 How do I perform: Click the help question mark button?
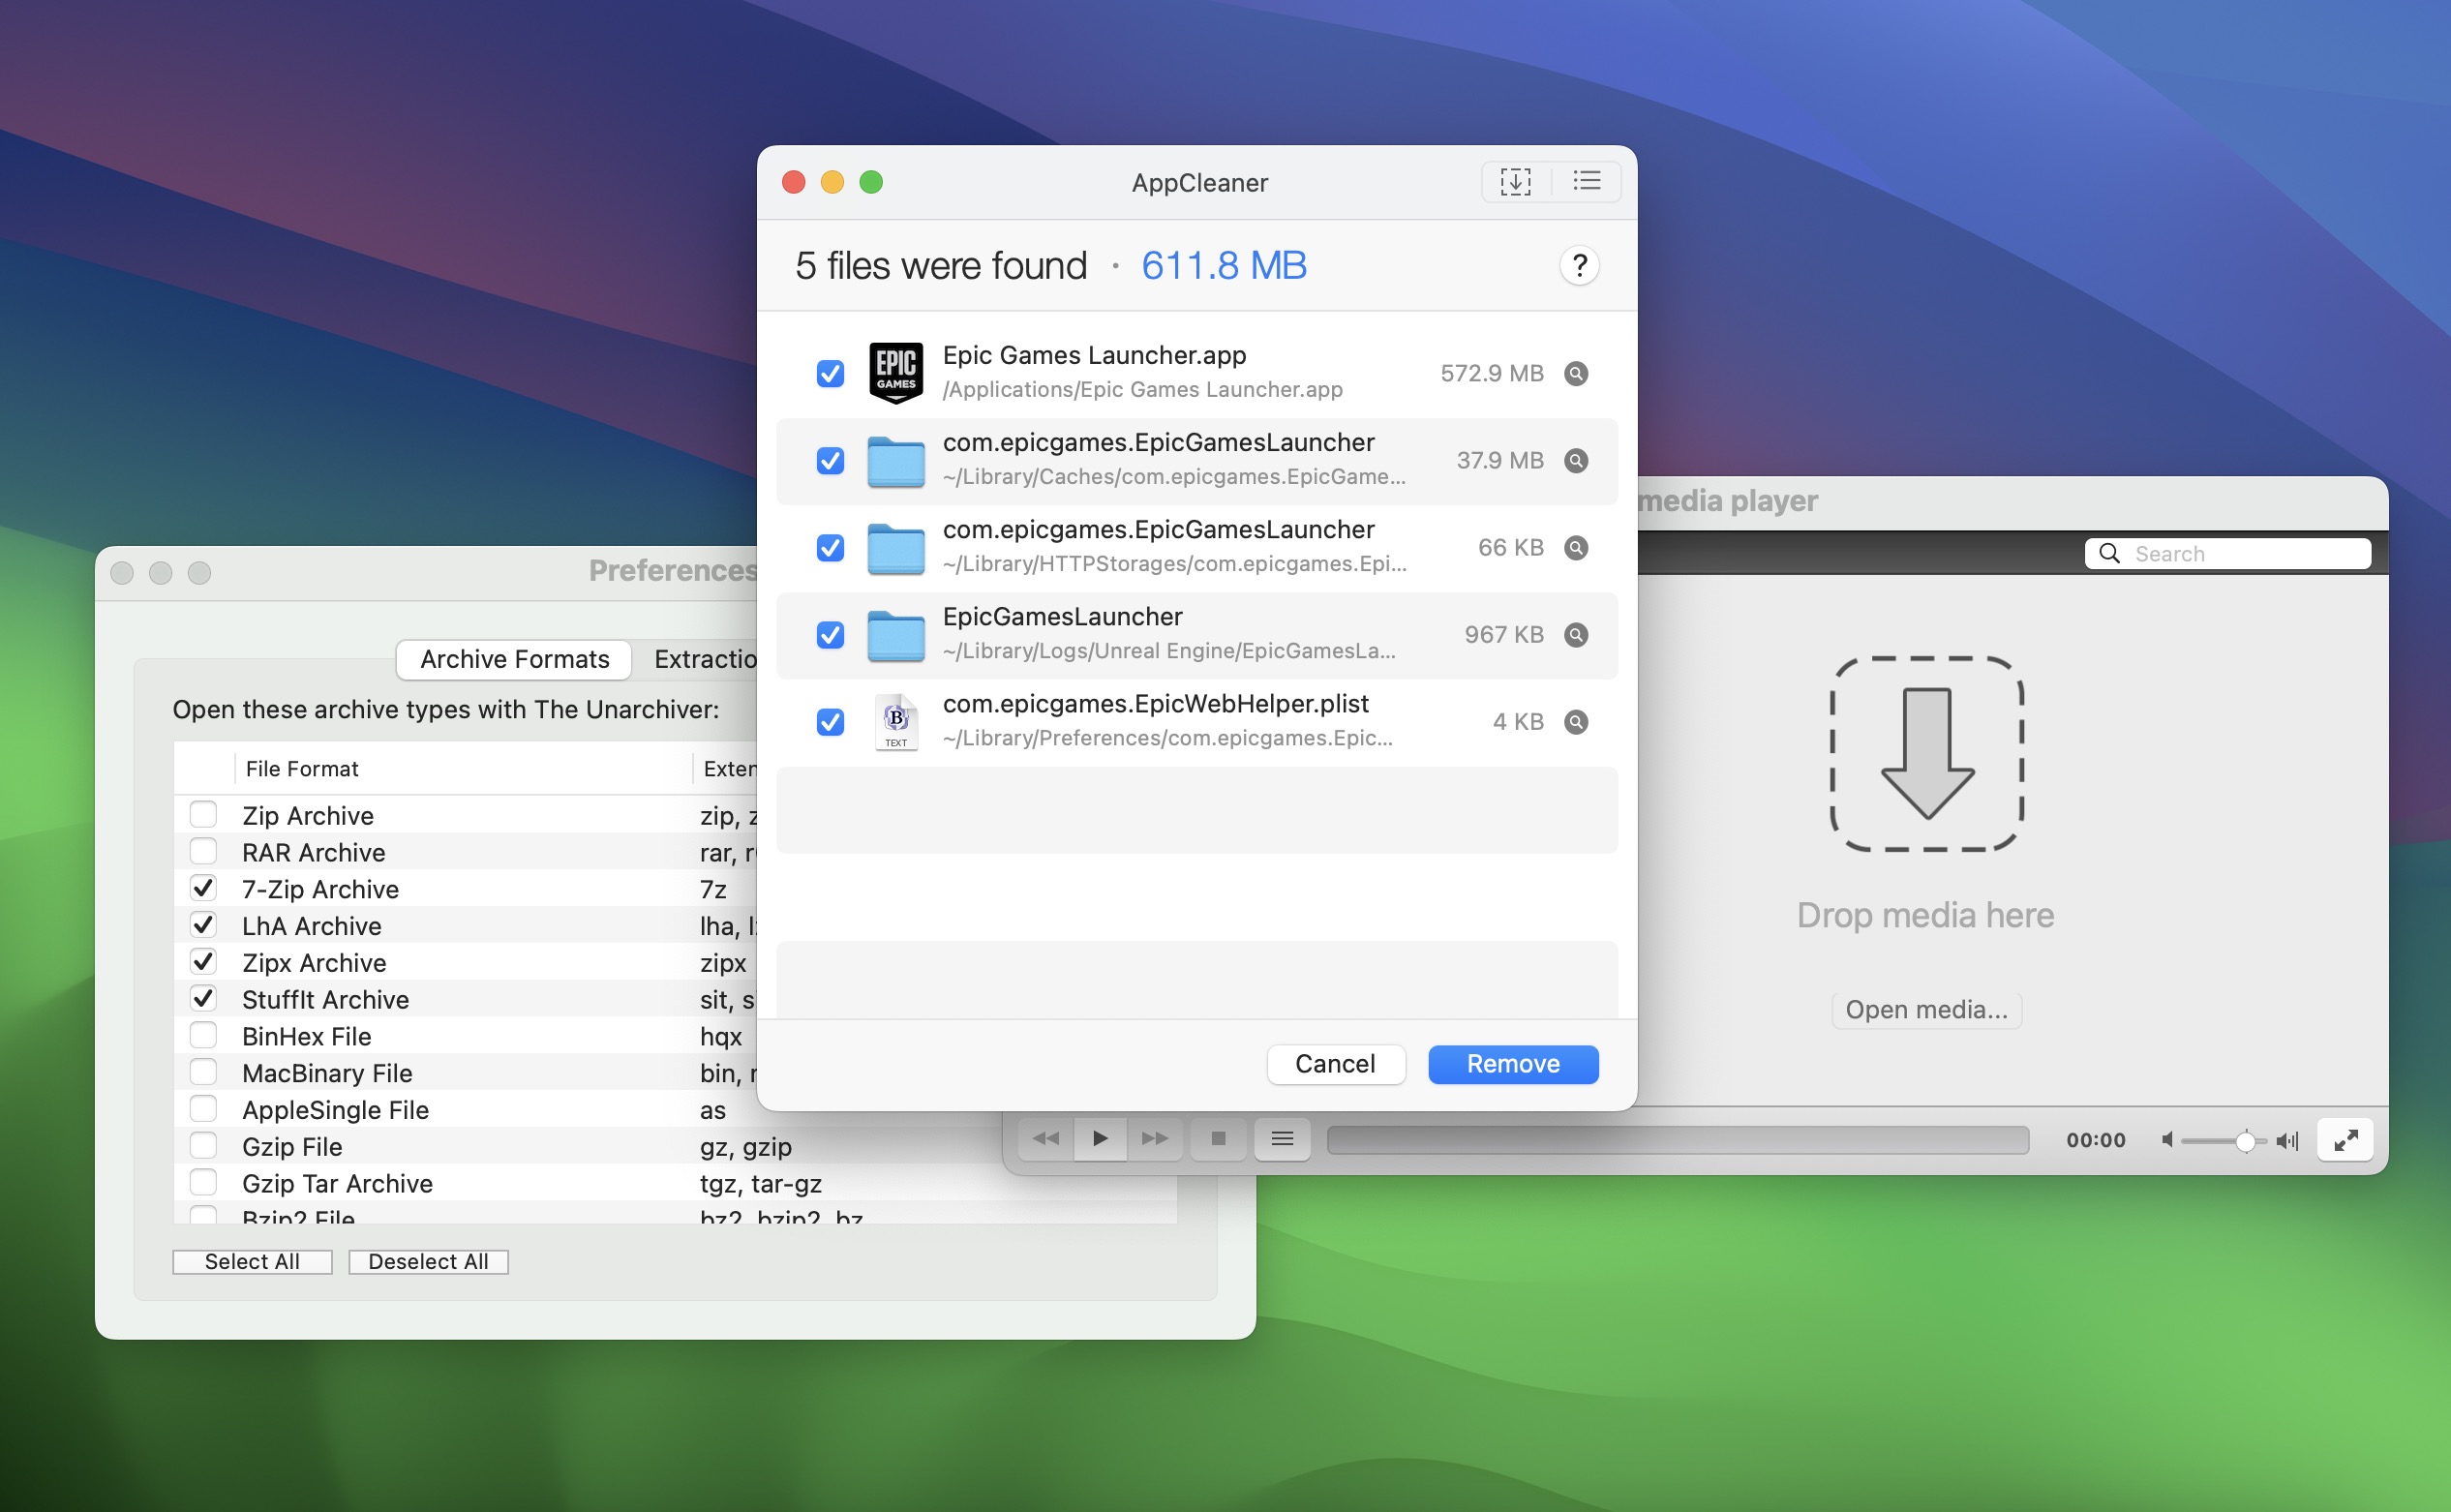coord(1579,266)
